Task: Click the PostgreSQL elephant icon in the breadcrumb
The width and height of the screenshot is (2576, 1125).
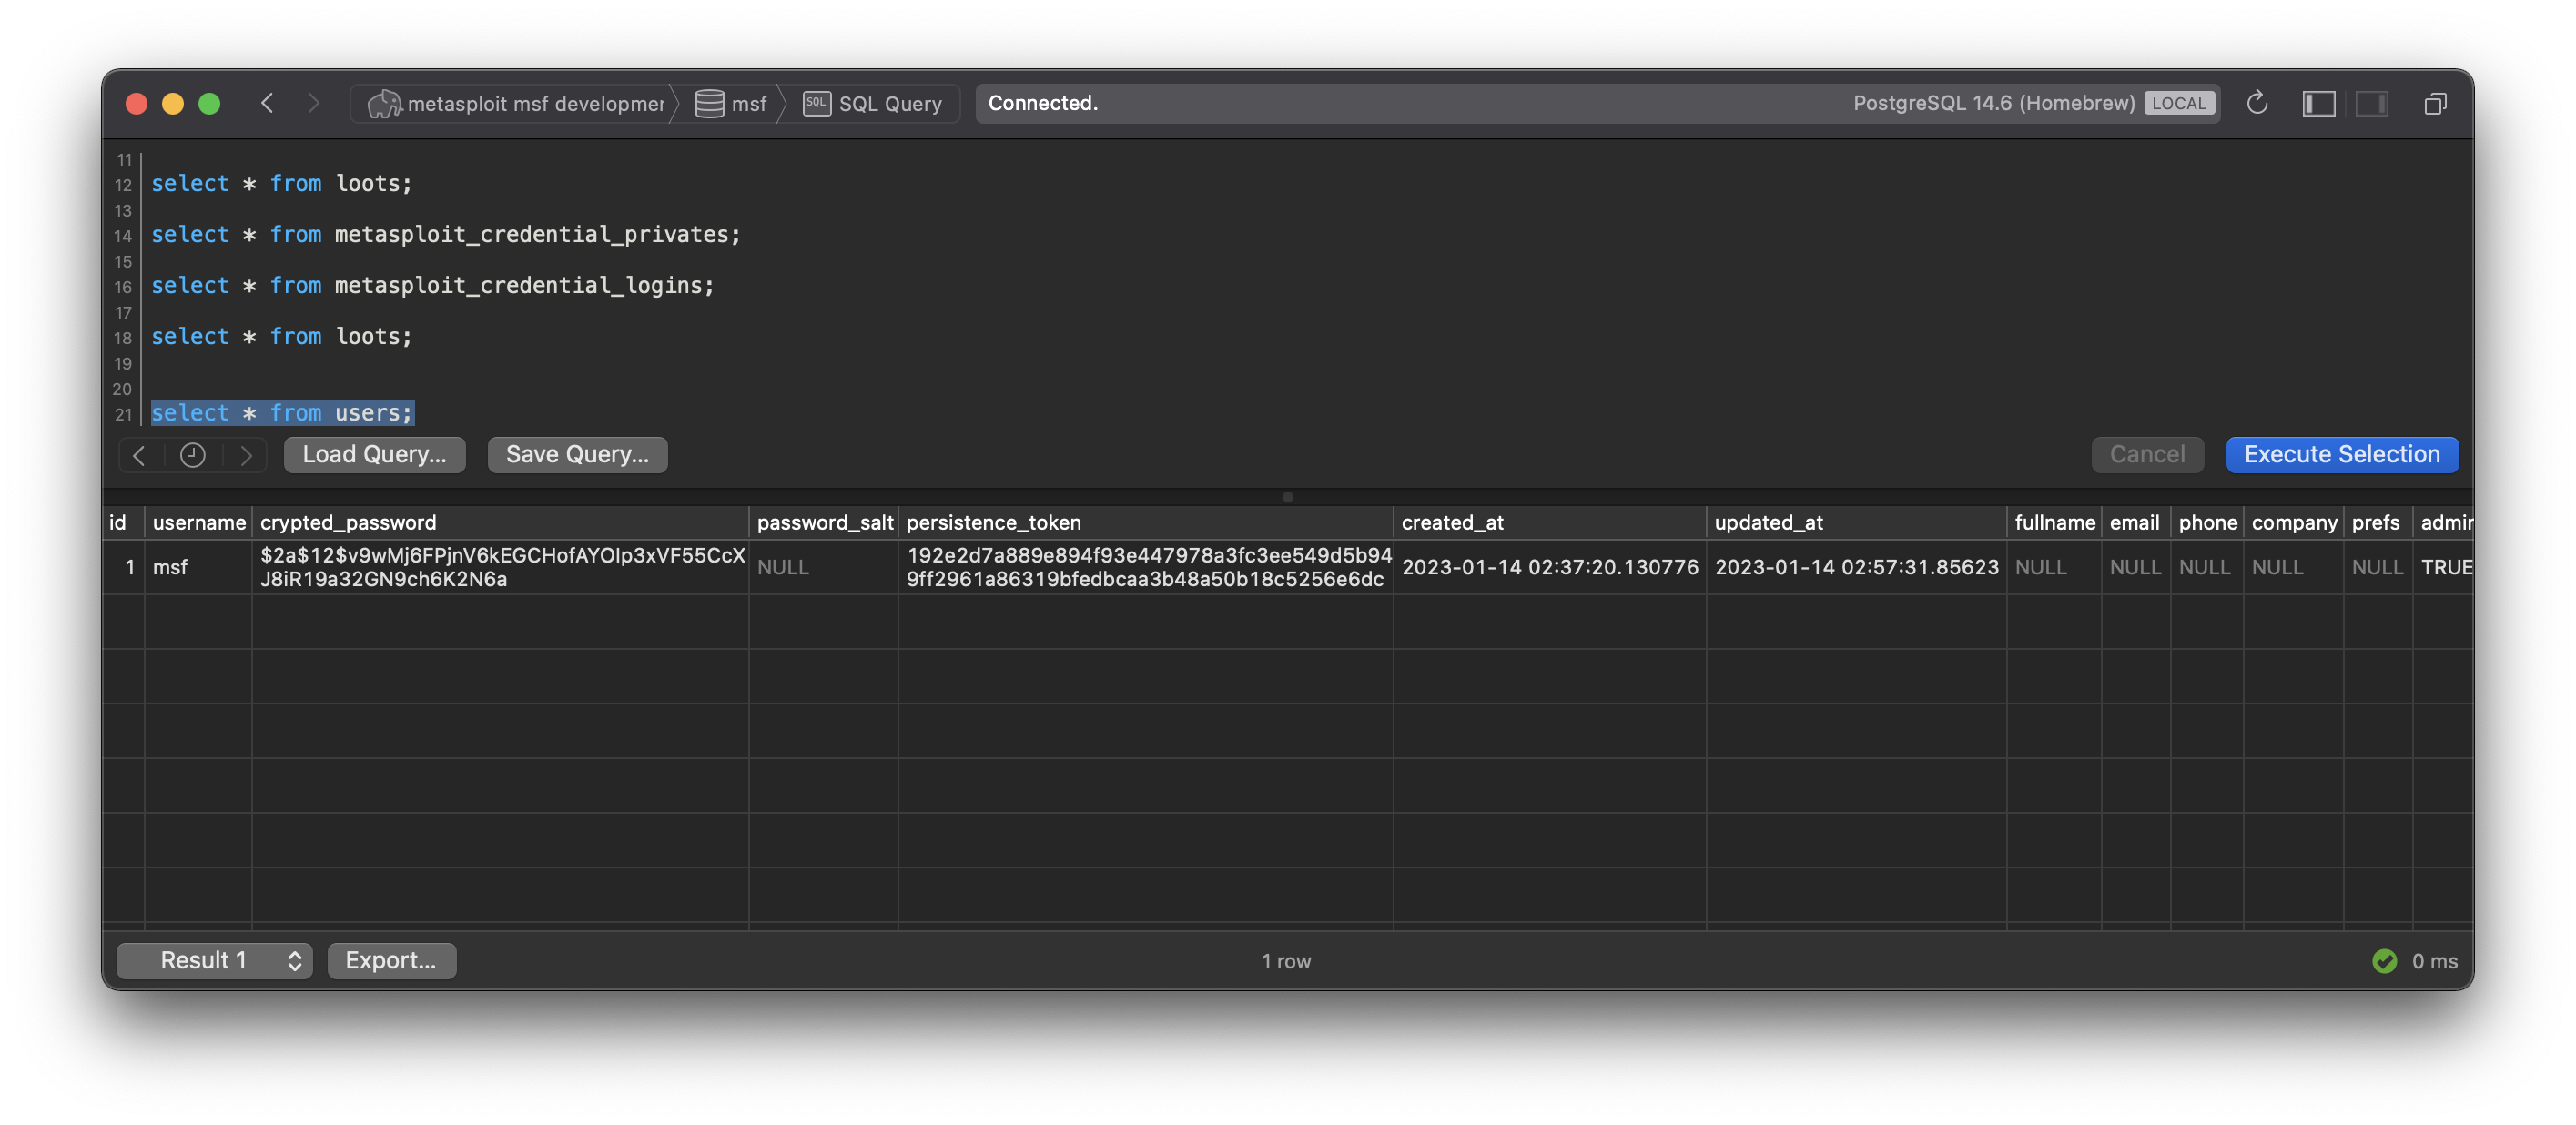Action: 384,103
